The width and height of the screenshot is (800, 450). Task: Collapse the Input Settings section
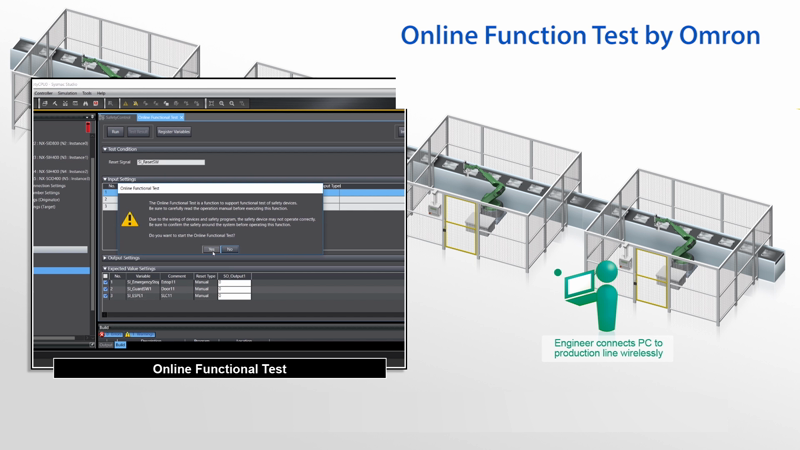pos(105,179)
